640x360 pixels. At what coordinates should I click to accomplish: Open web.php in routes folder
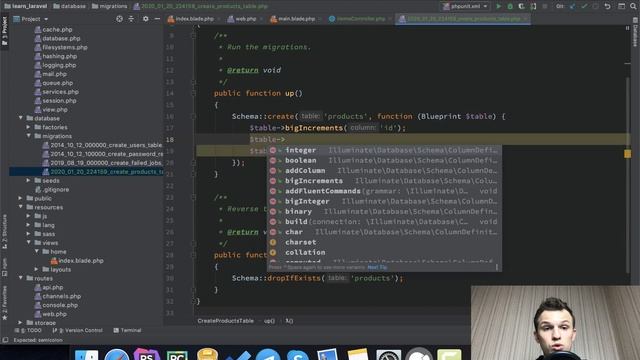[x=54, y=314]
